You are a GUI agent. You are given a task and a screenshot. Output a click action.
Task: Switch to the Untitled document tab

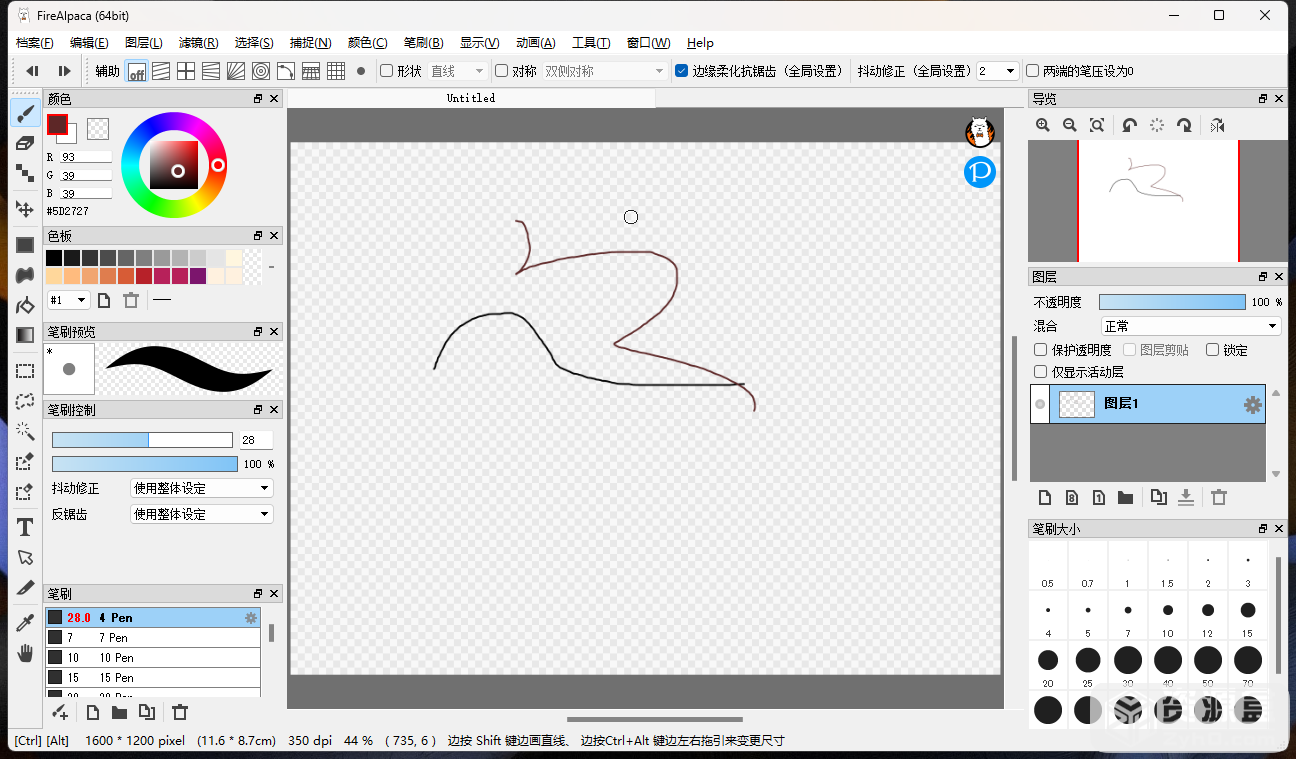pyautogui.click(x=471, y=98)
